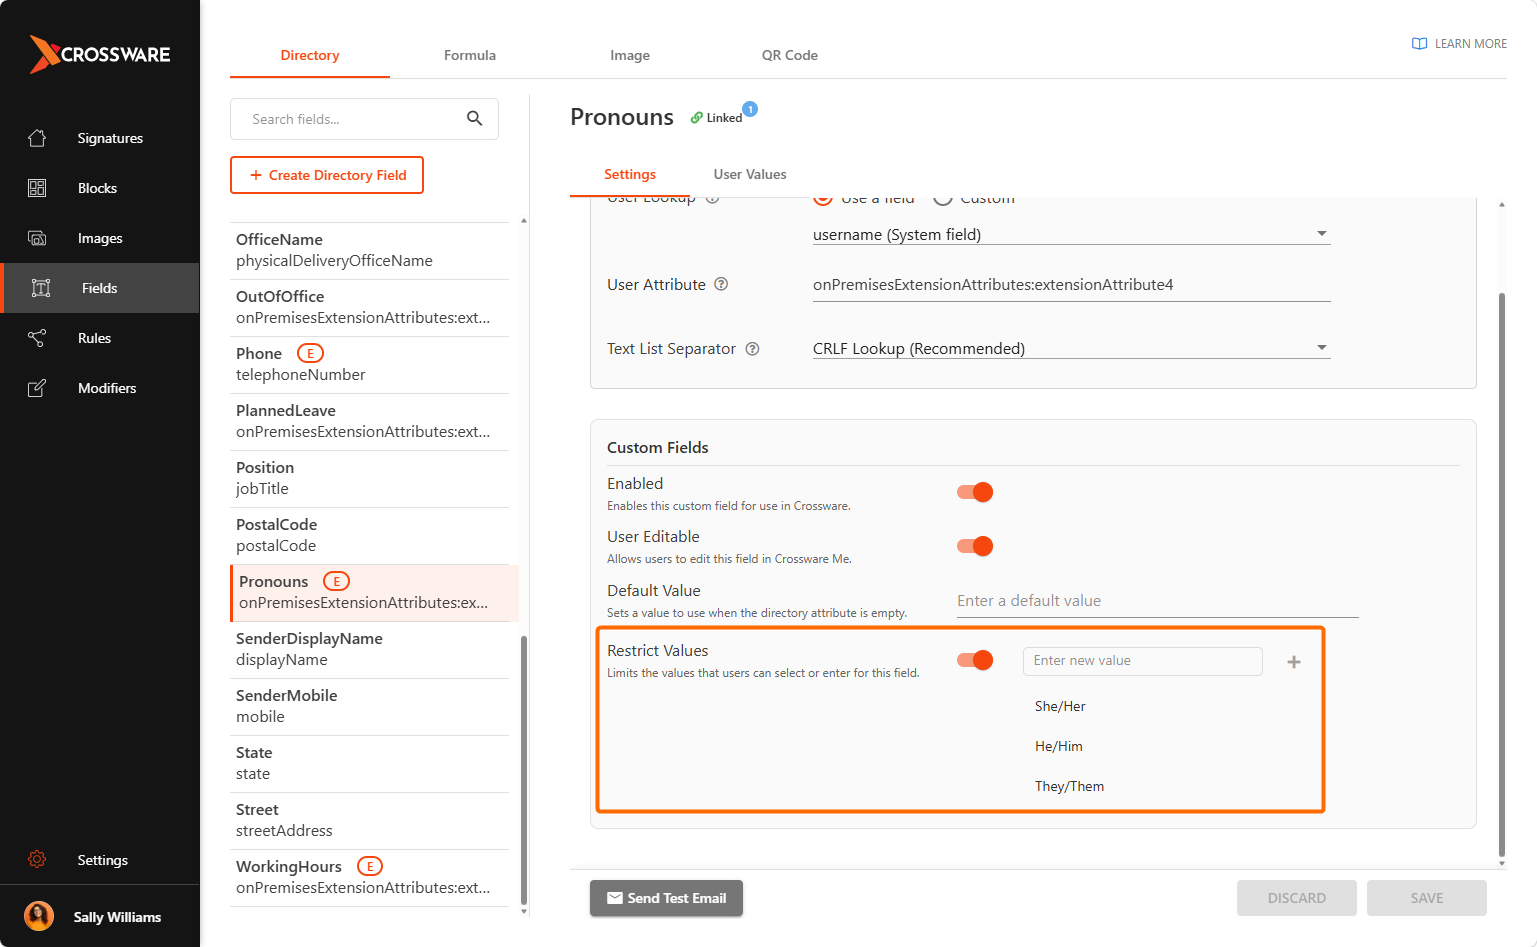1537x947 pixels.
Task: Open the Learn More book icon
Action: (1419, 44)
